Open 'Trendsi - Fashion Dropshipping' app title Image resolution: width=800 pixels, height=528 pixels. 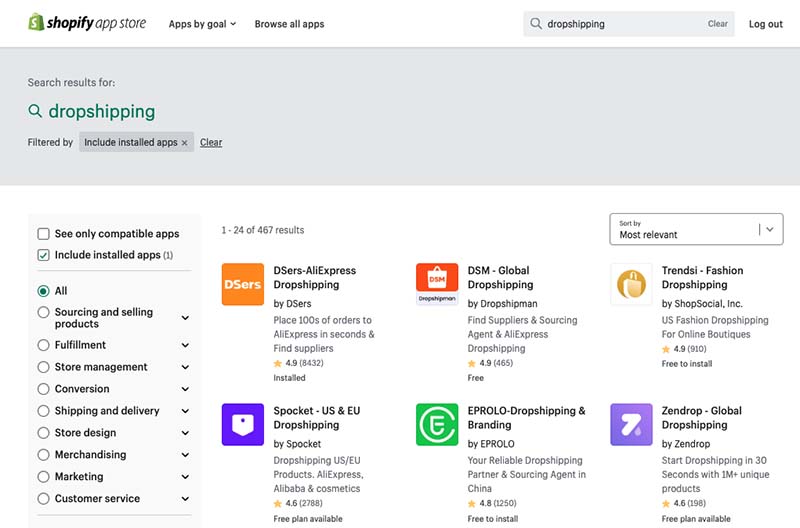point(702,278)
